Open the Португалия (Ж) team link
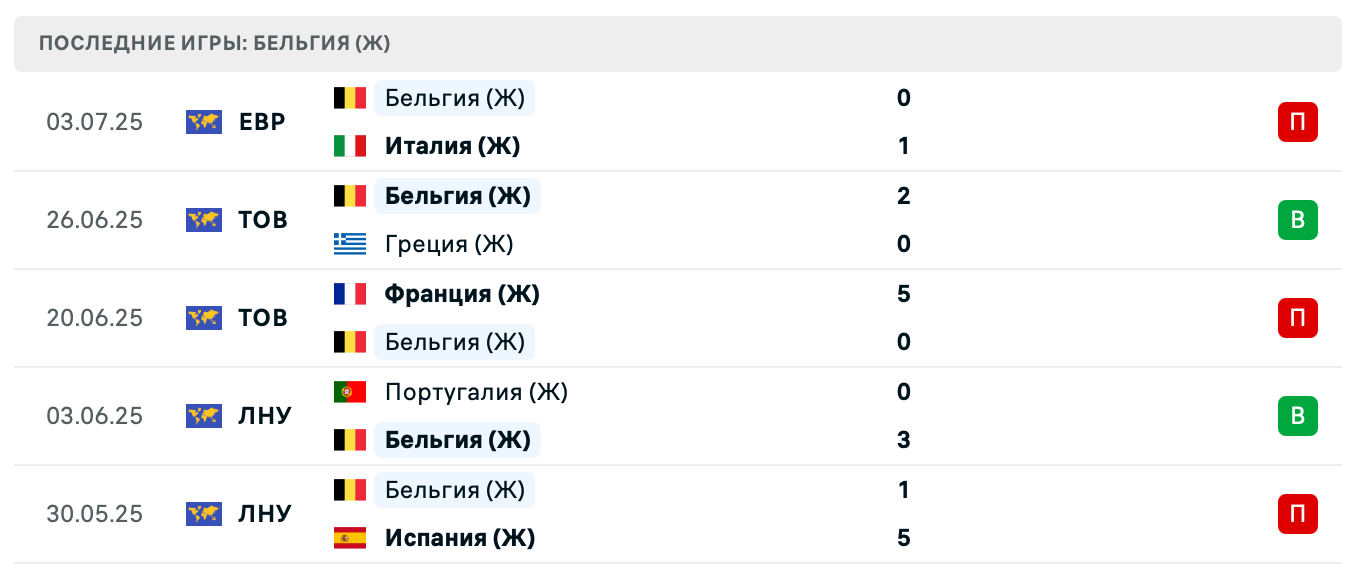 pyautogui.click(x=476, y=392)
